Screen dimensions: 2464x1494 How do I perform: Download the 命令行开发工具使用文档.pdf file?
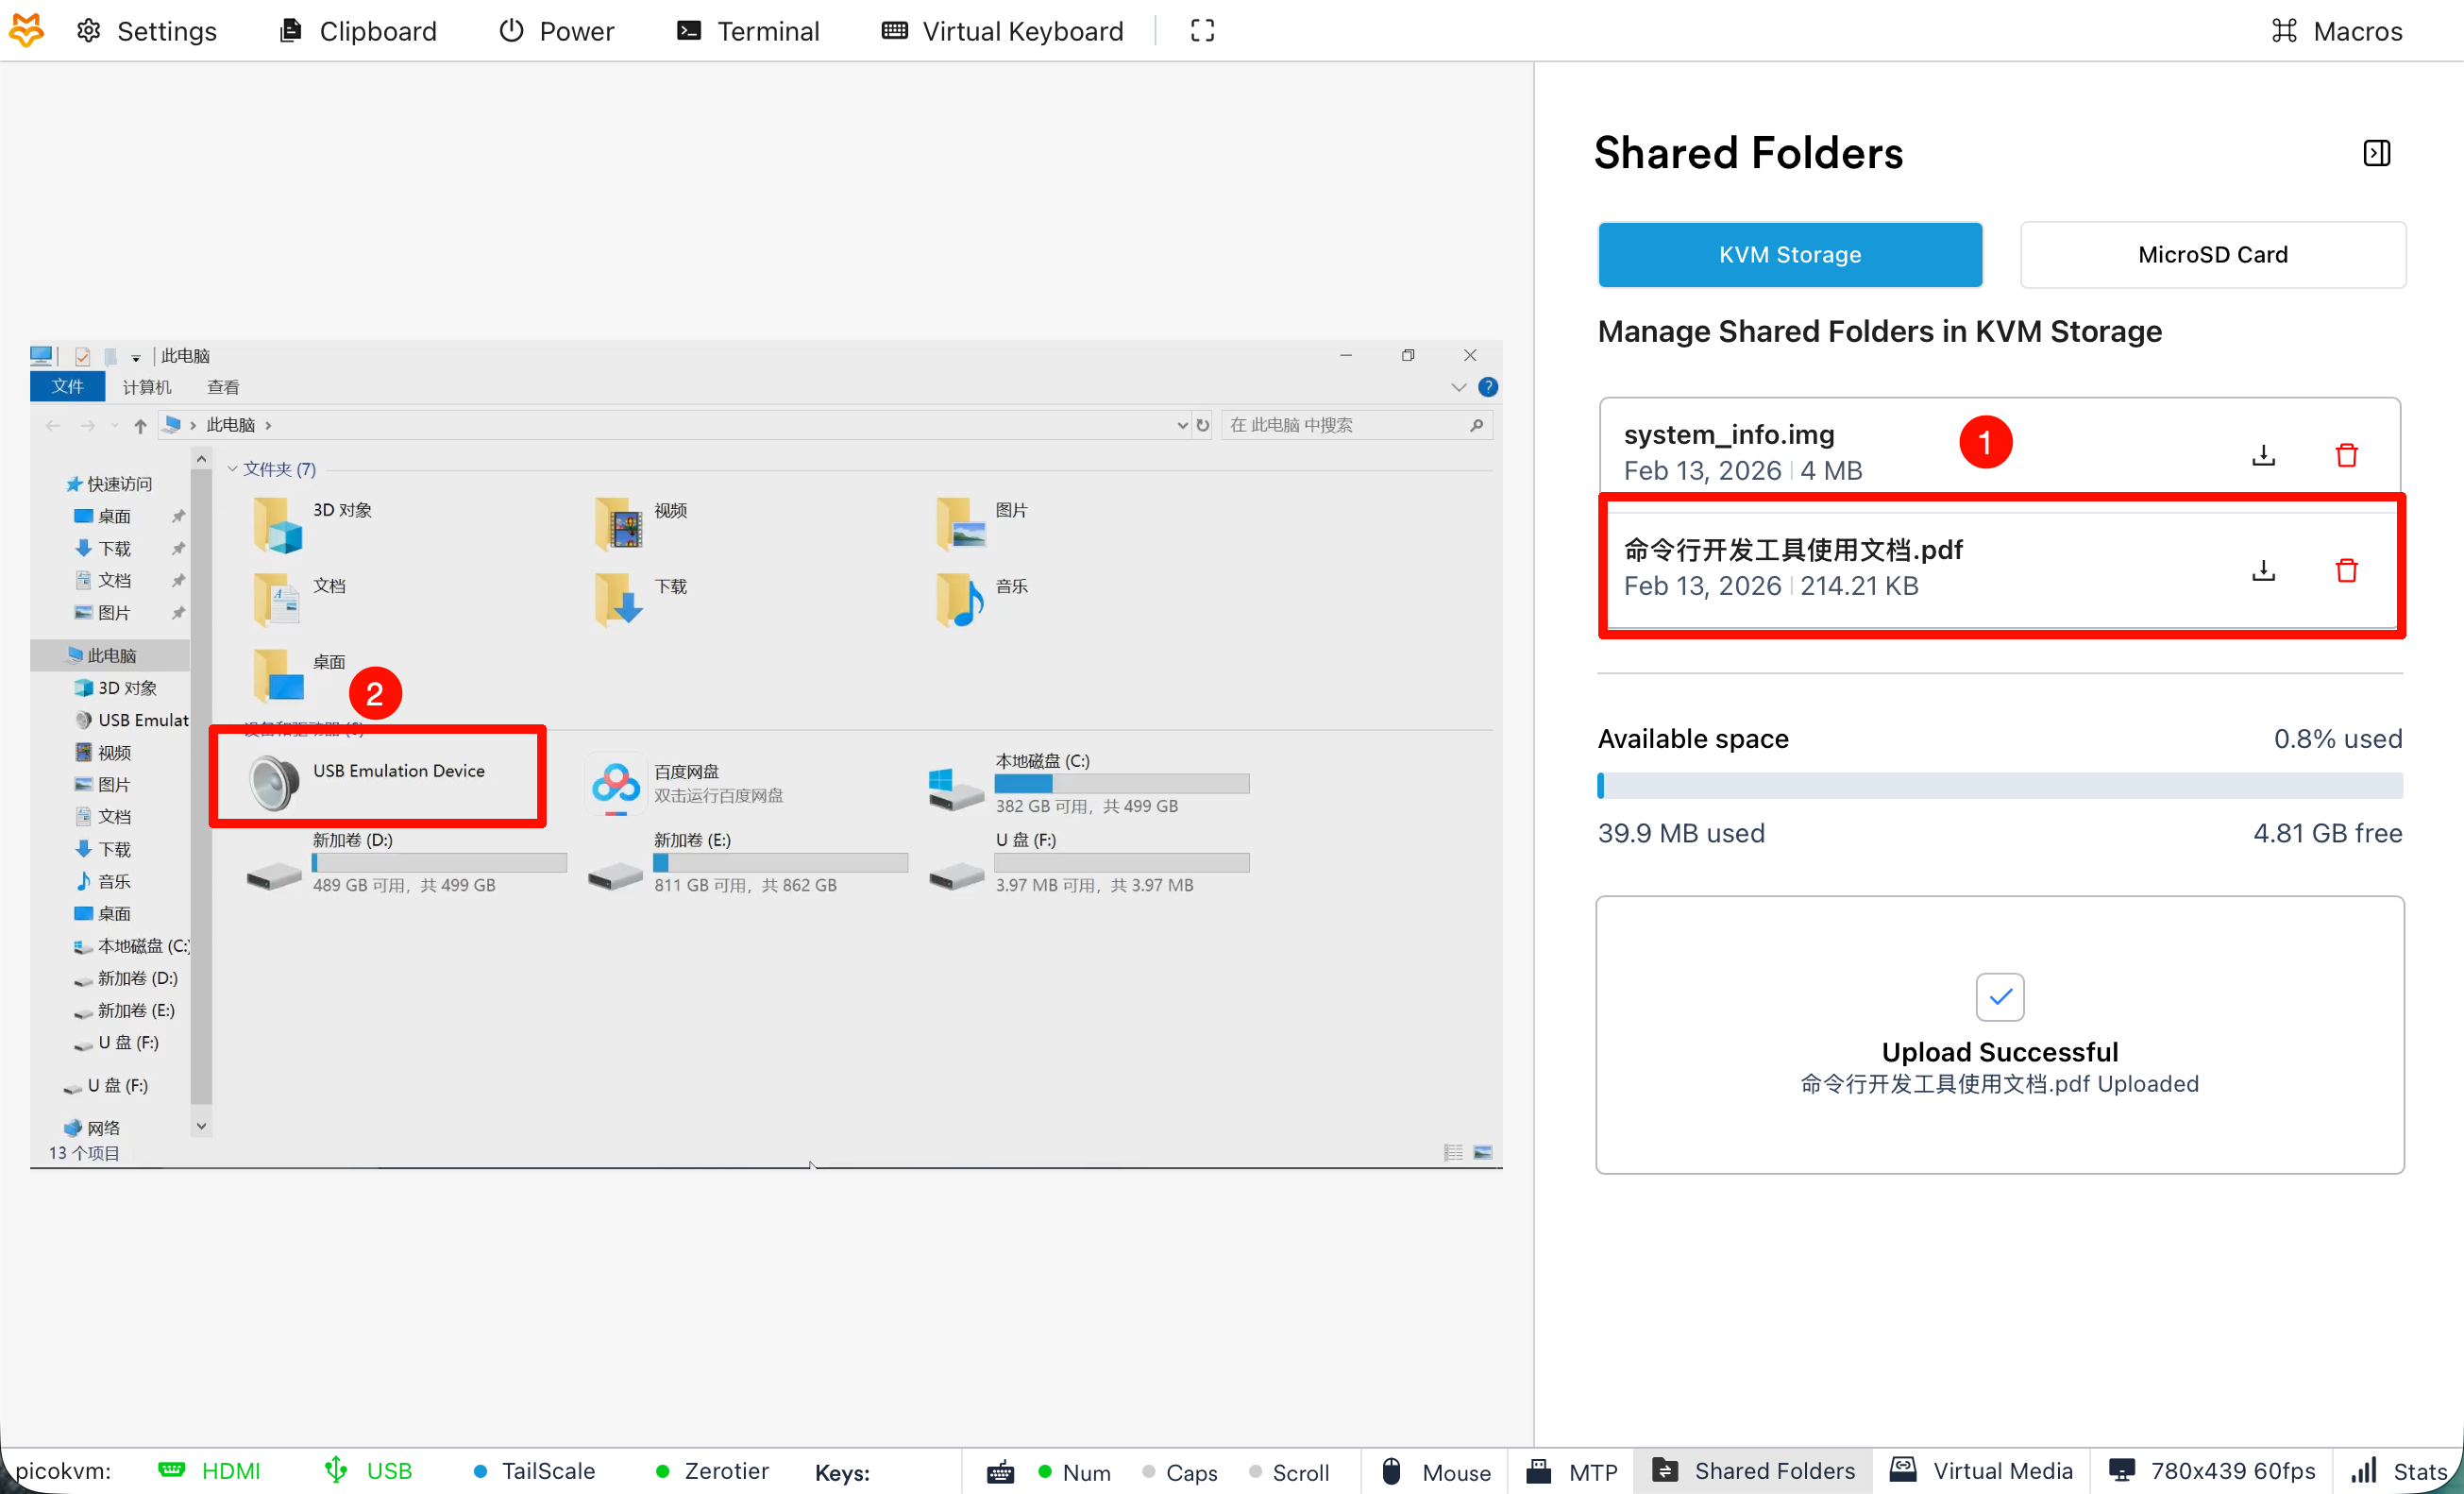[x=2263, y=571]
